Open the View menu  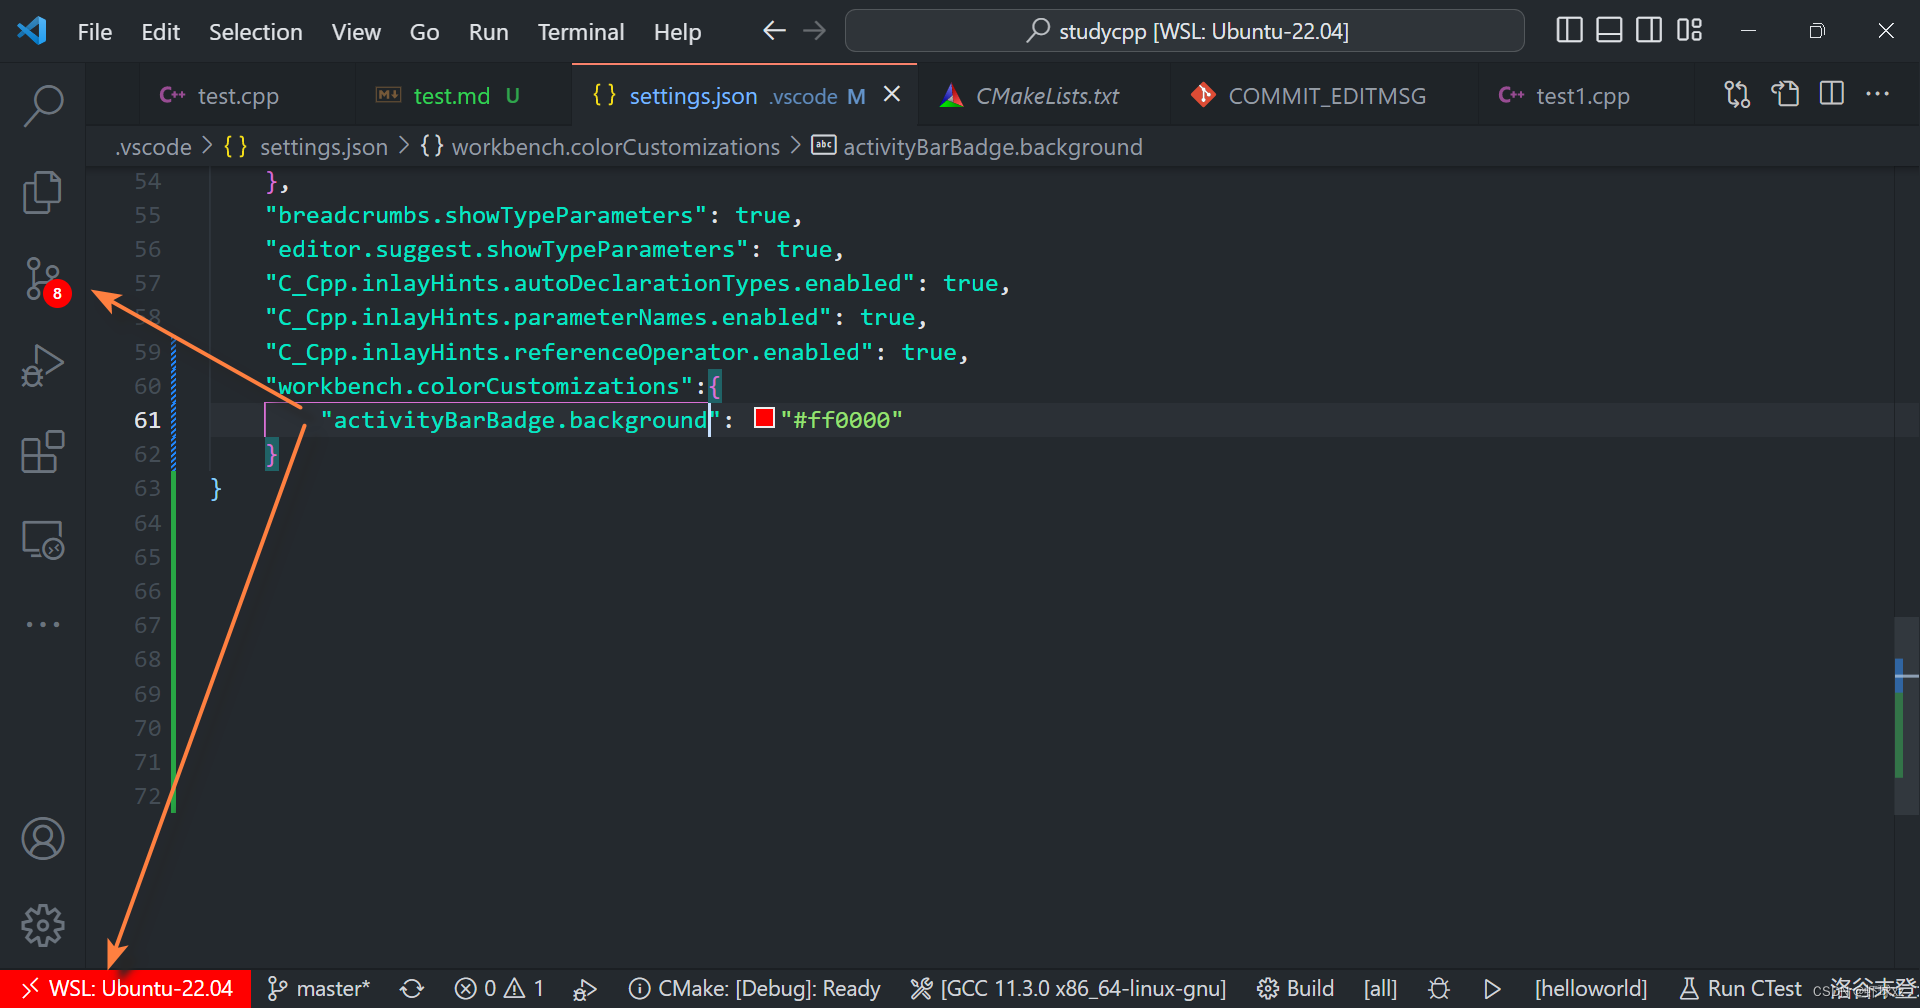pyautogui.click(x=356, y=32)
